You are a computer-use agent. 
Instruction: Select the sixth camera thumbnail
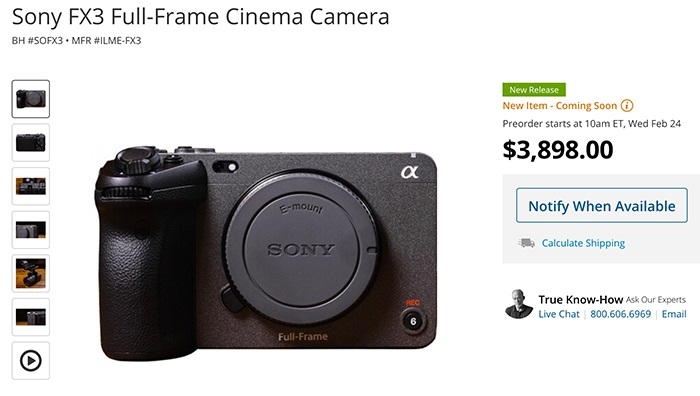[x=31, y=317]
